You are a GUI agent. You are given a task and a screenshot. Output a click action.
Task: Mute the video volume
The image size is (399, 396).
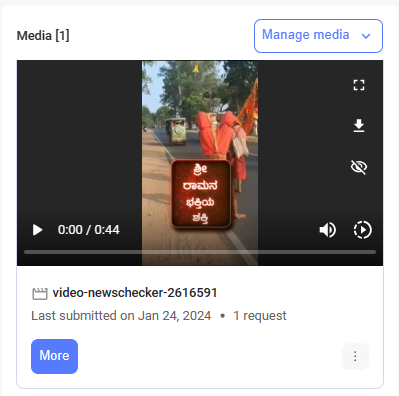(328, 230)
